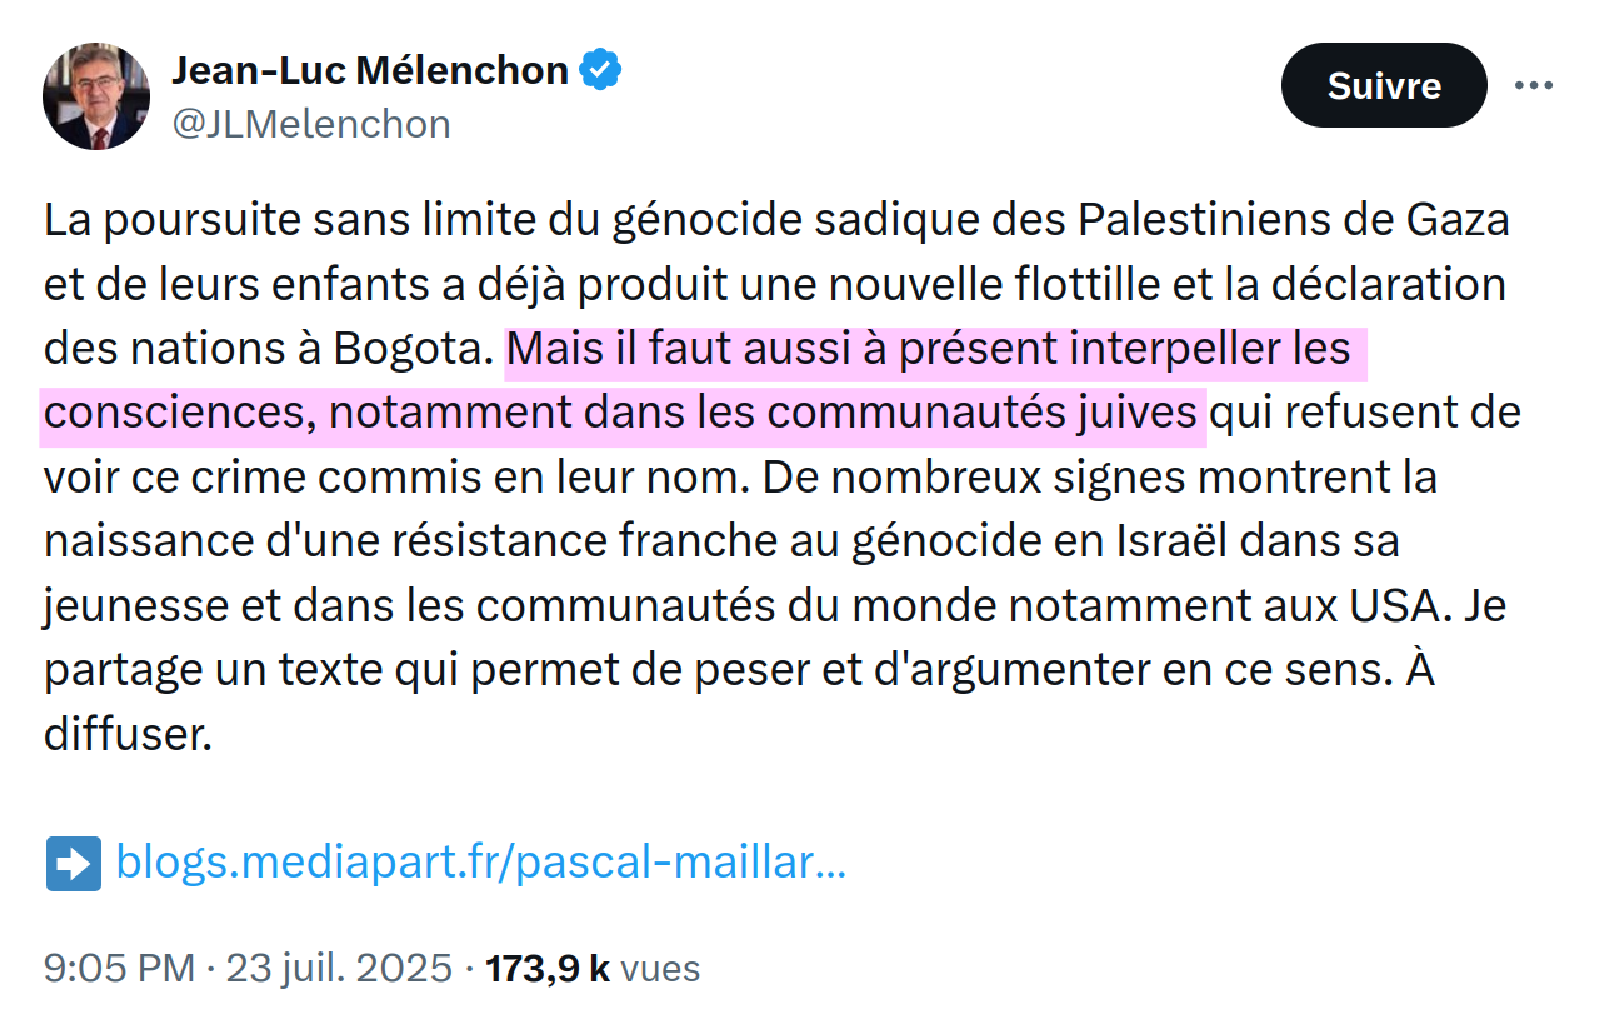This screenshot has height=1031, width=1599.
Task: Click the final word "diffuser."
Action: pyautogui.click(x=128, y=734)
